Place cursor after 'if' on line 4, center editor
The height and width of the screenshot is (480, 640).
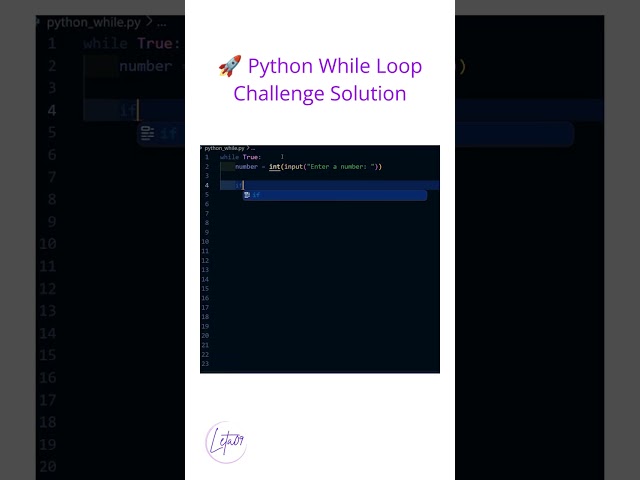coord(243,185)
